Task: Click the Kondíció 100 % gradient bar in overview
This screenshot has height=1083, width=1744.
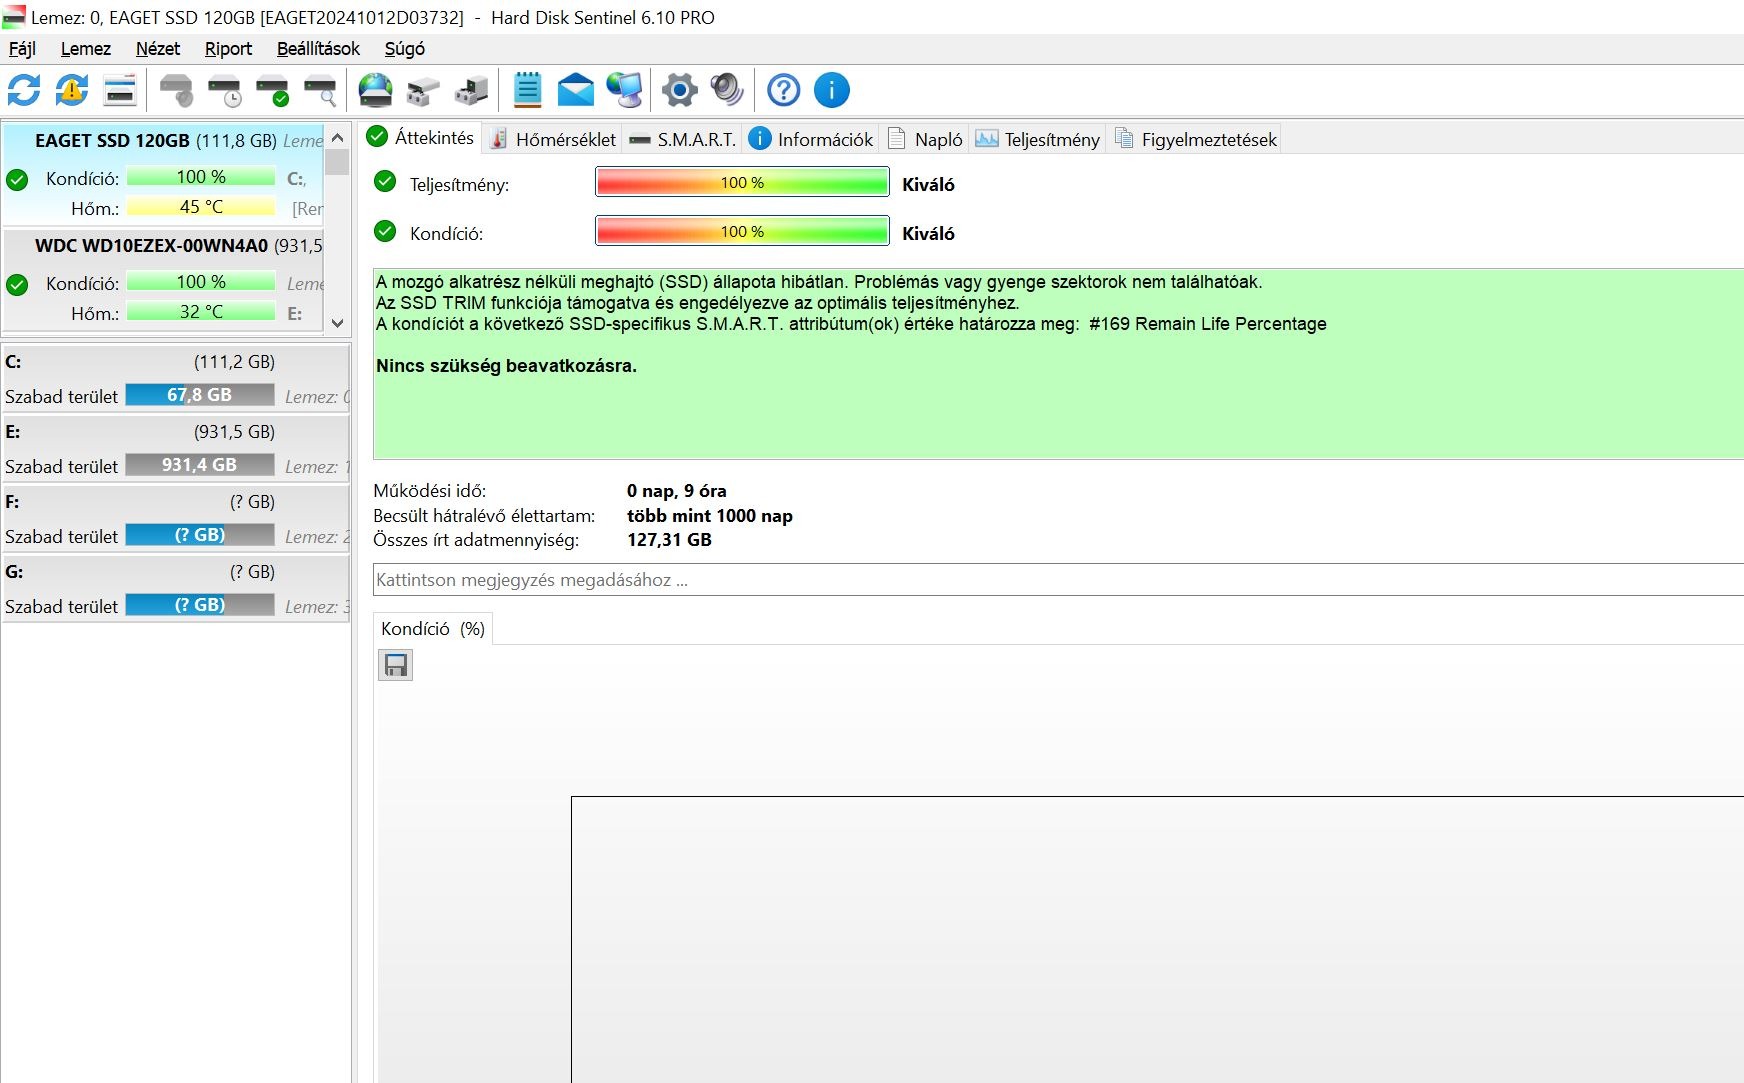Action: [742, 232]
